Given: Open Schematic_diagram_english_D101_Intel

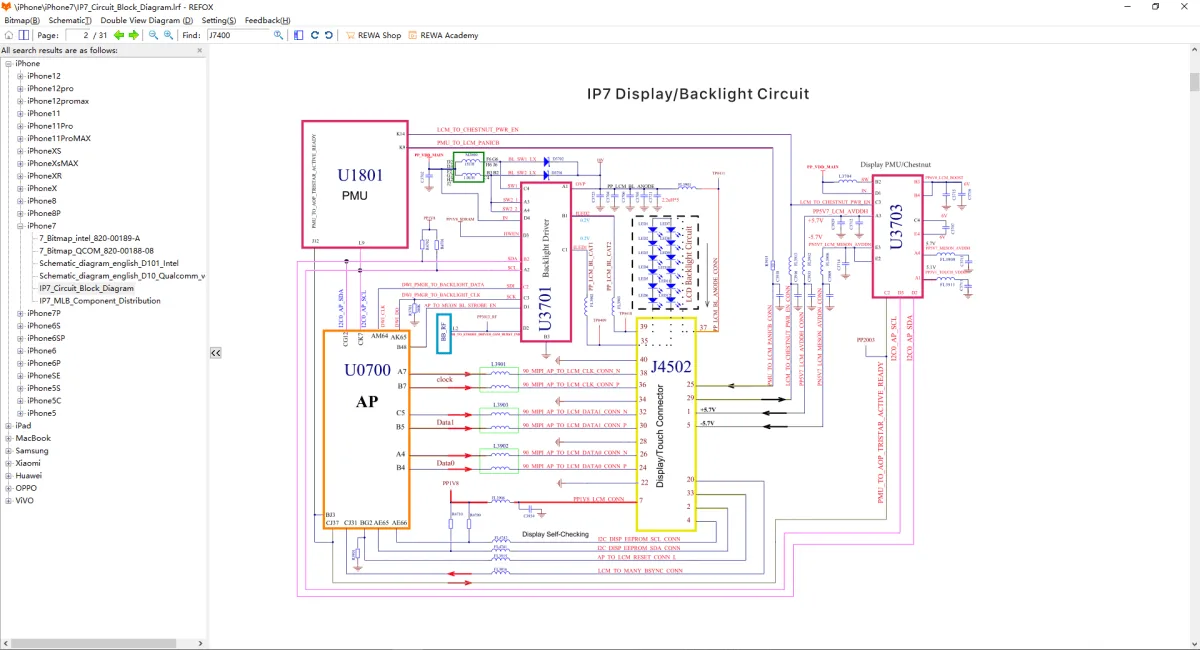Looking at the screenshot, I should tap(109, 263).
